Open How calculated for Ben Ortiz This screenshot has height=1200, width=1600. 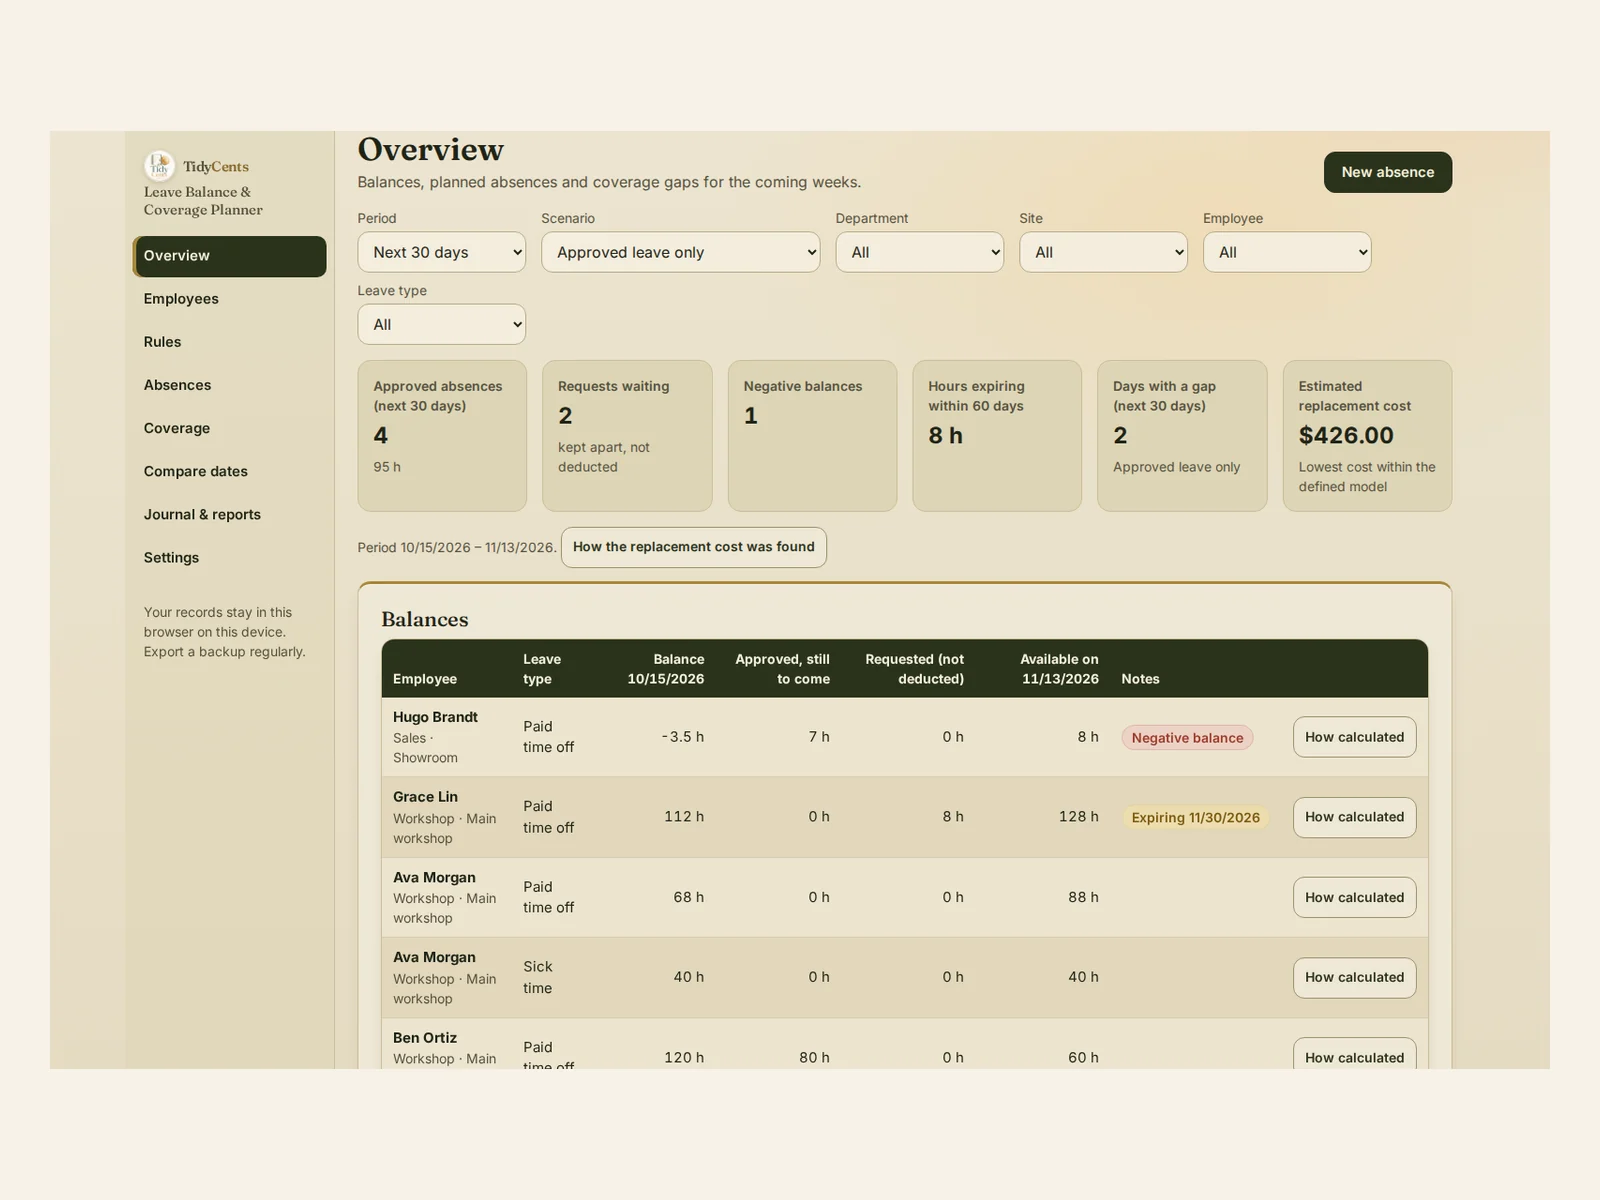(1354, 1055)
